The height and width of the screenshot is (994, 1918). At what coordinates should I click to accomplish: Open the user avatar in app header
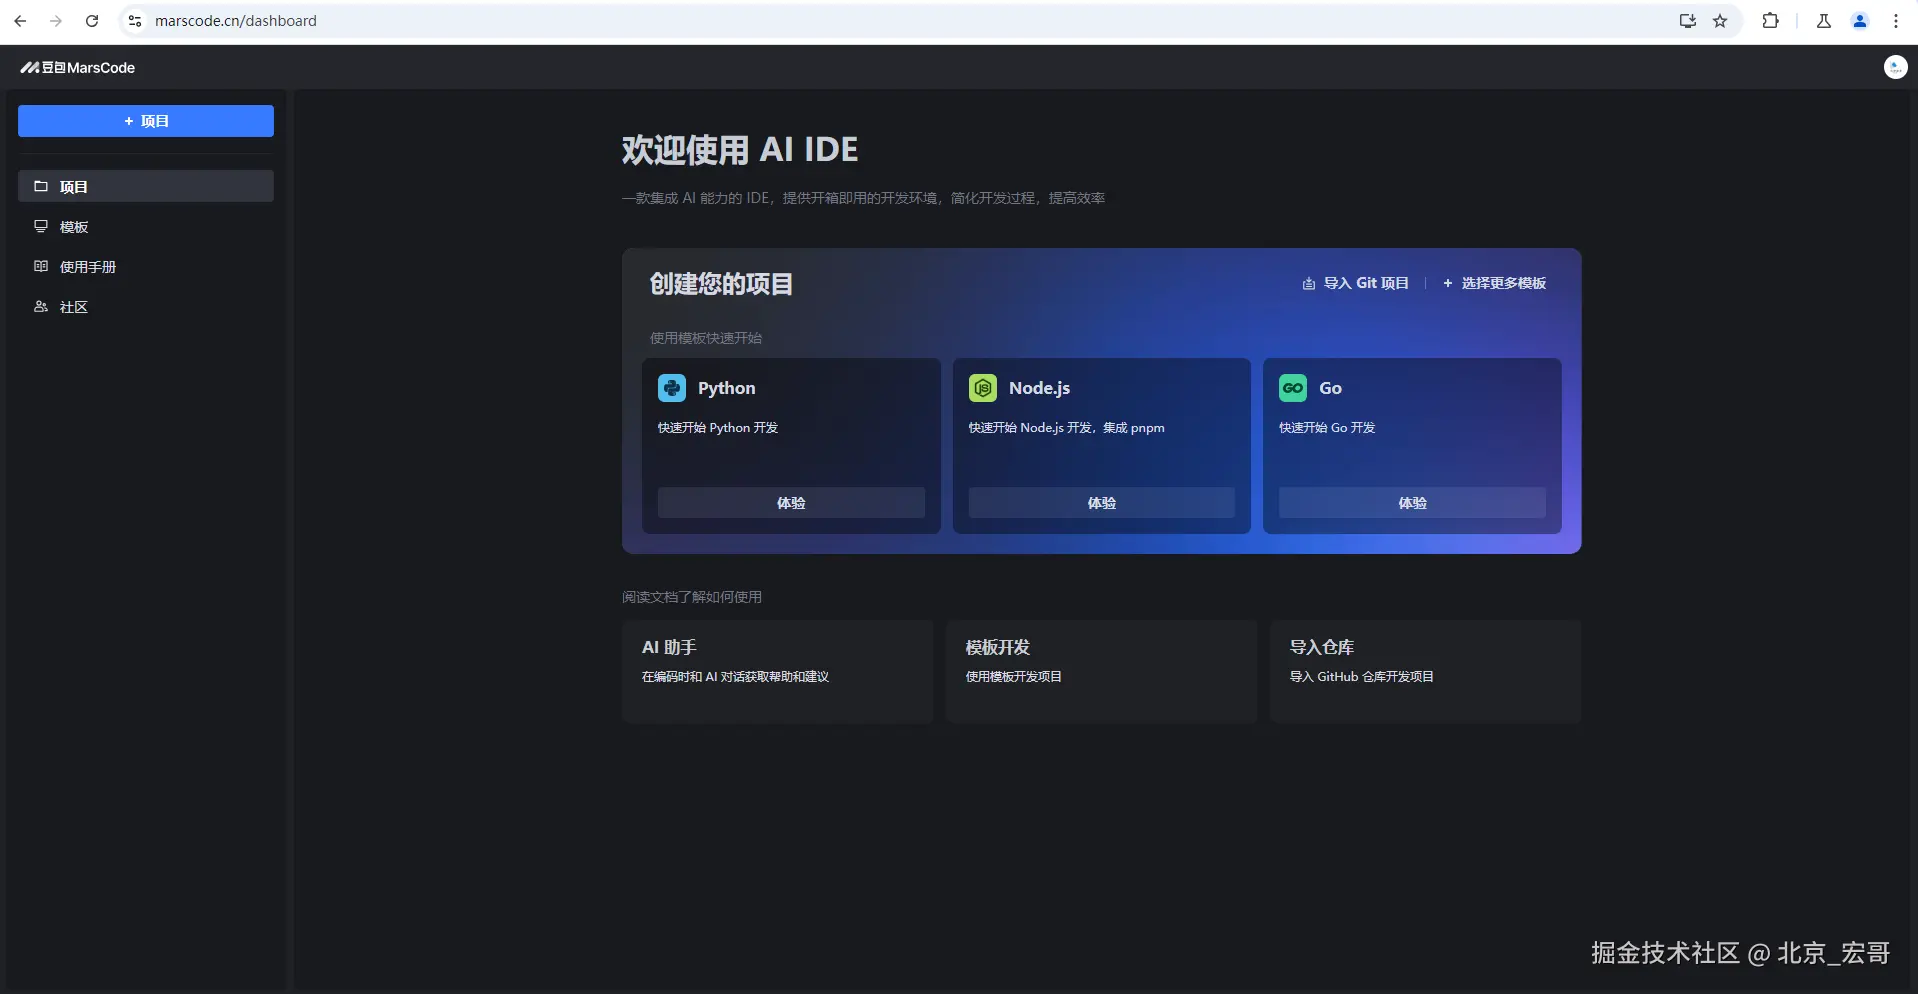(1895, 67)
